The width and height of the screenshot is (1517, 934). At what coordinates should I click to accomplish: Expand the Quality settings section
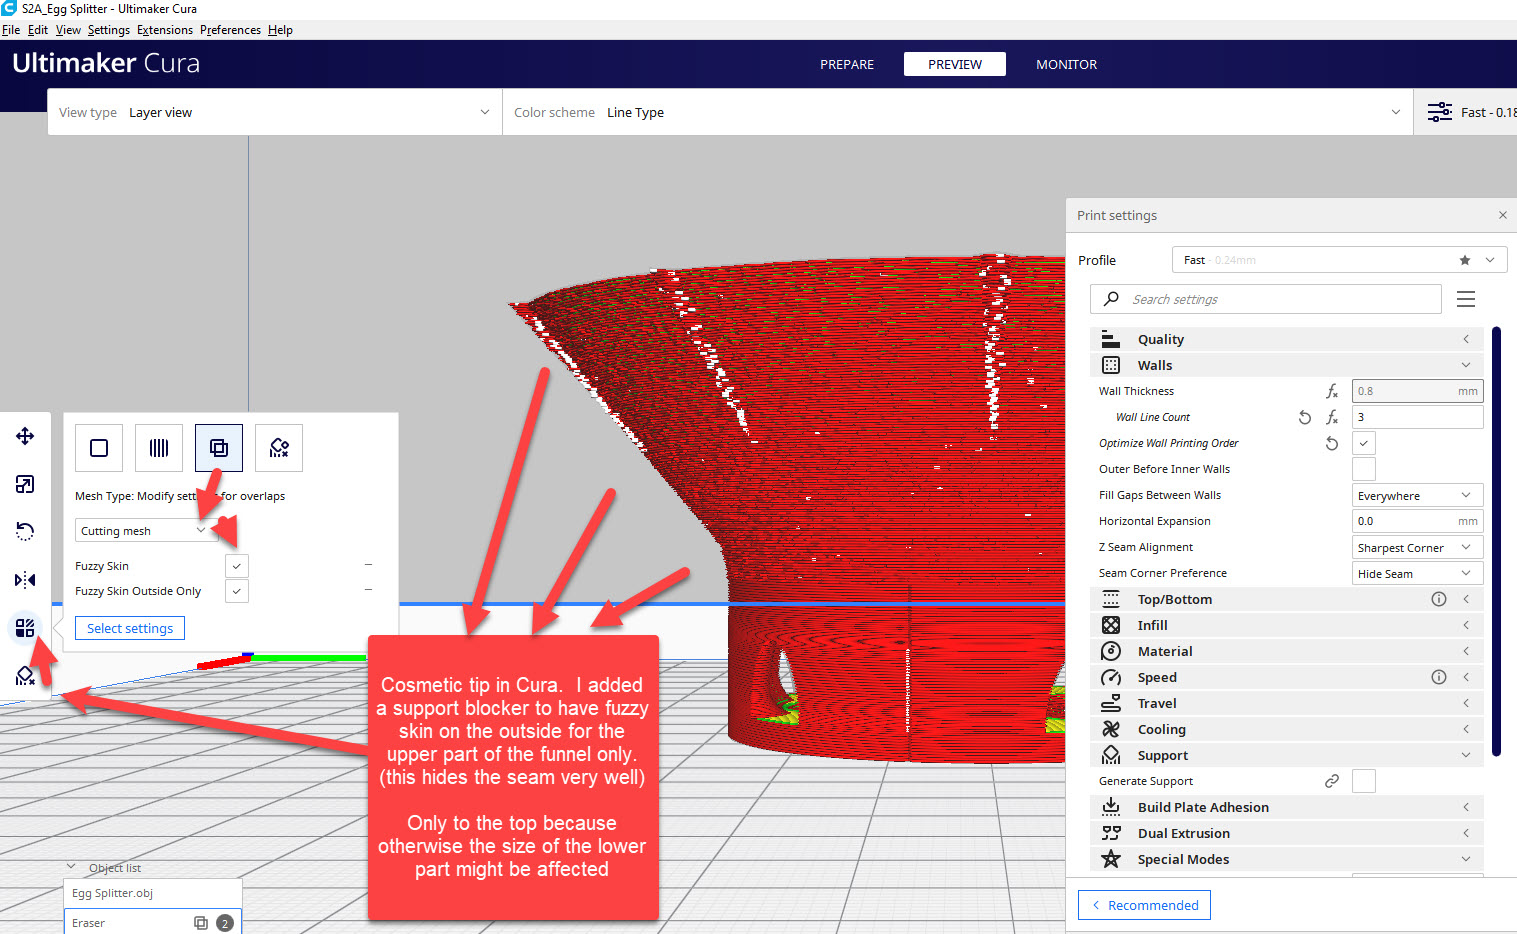[1286, 339]
